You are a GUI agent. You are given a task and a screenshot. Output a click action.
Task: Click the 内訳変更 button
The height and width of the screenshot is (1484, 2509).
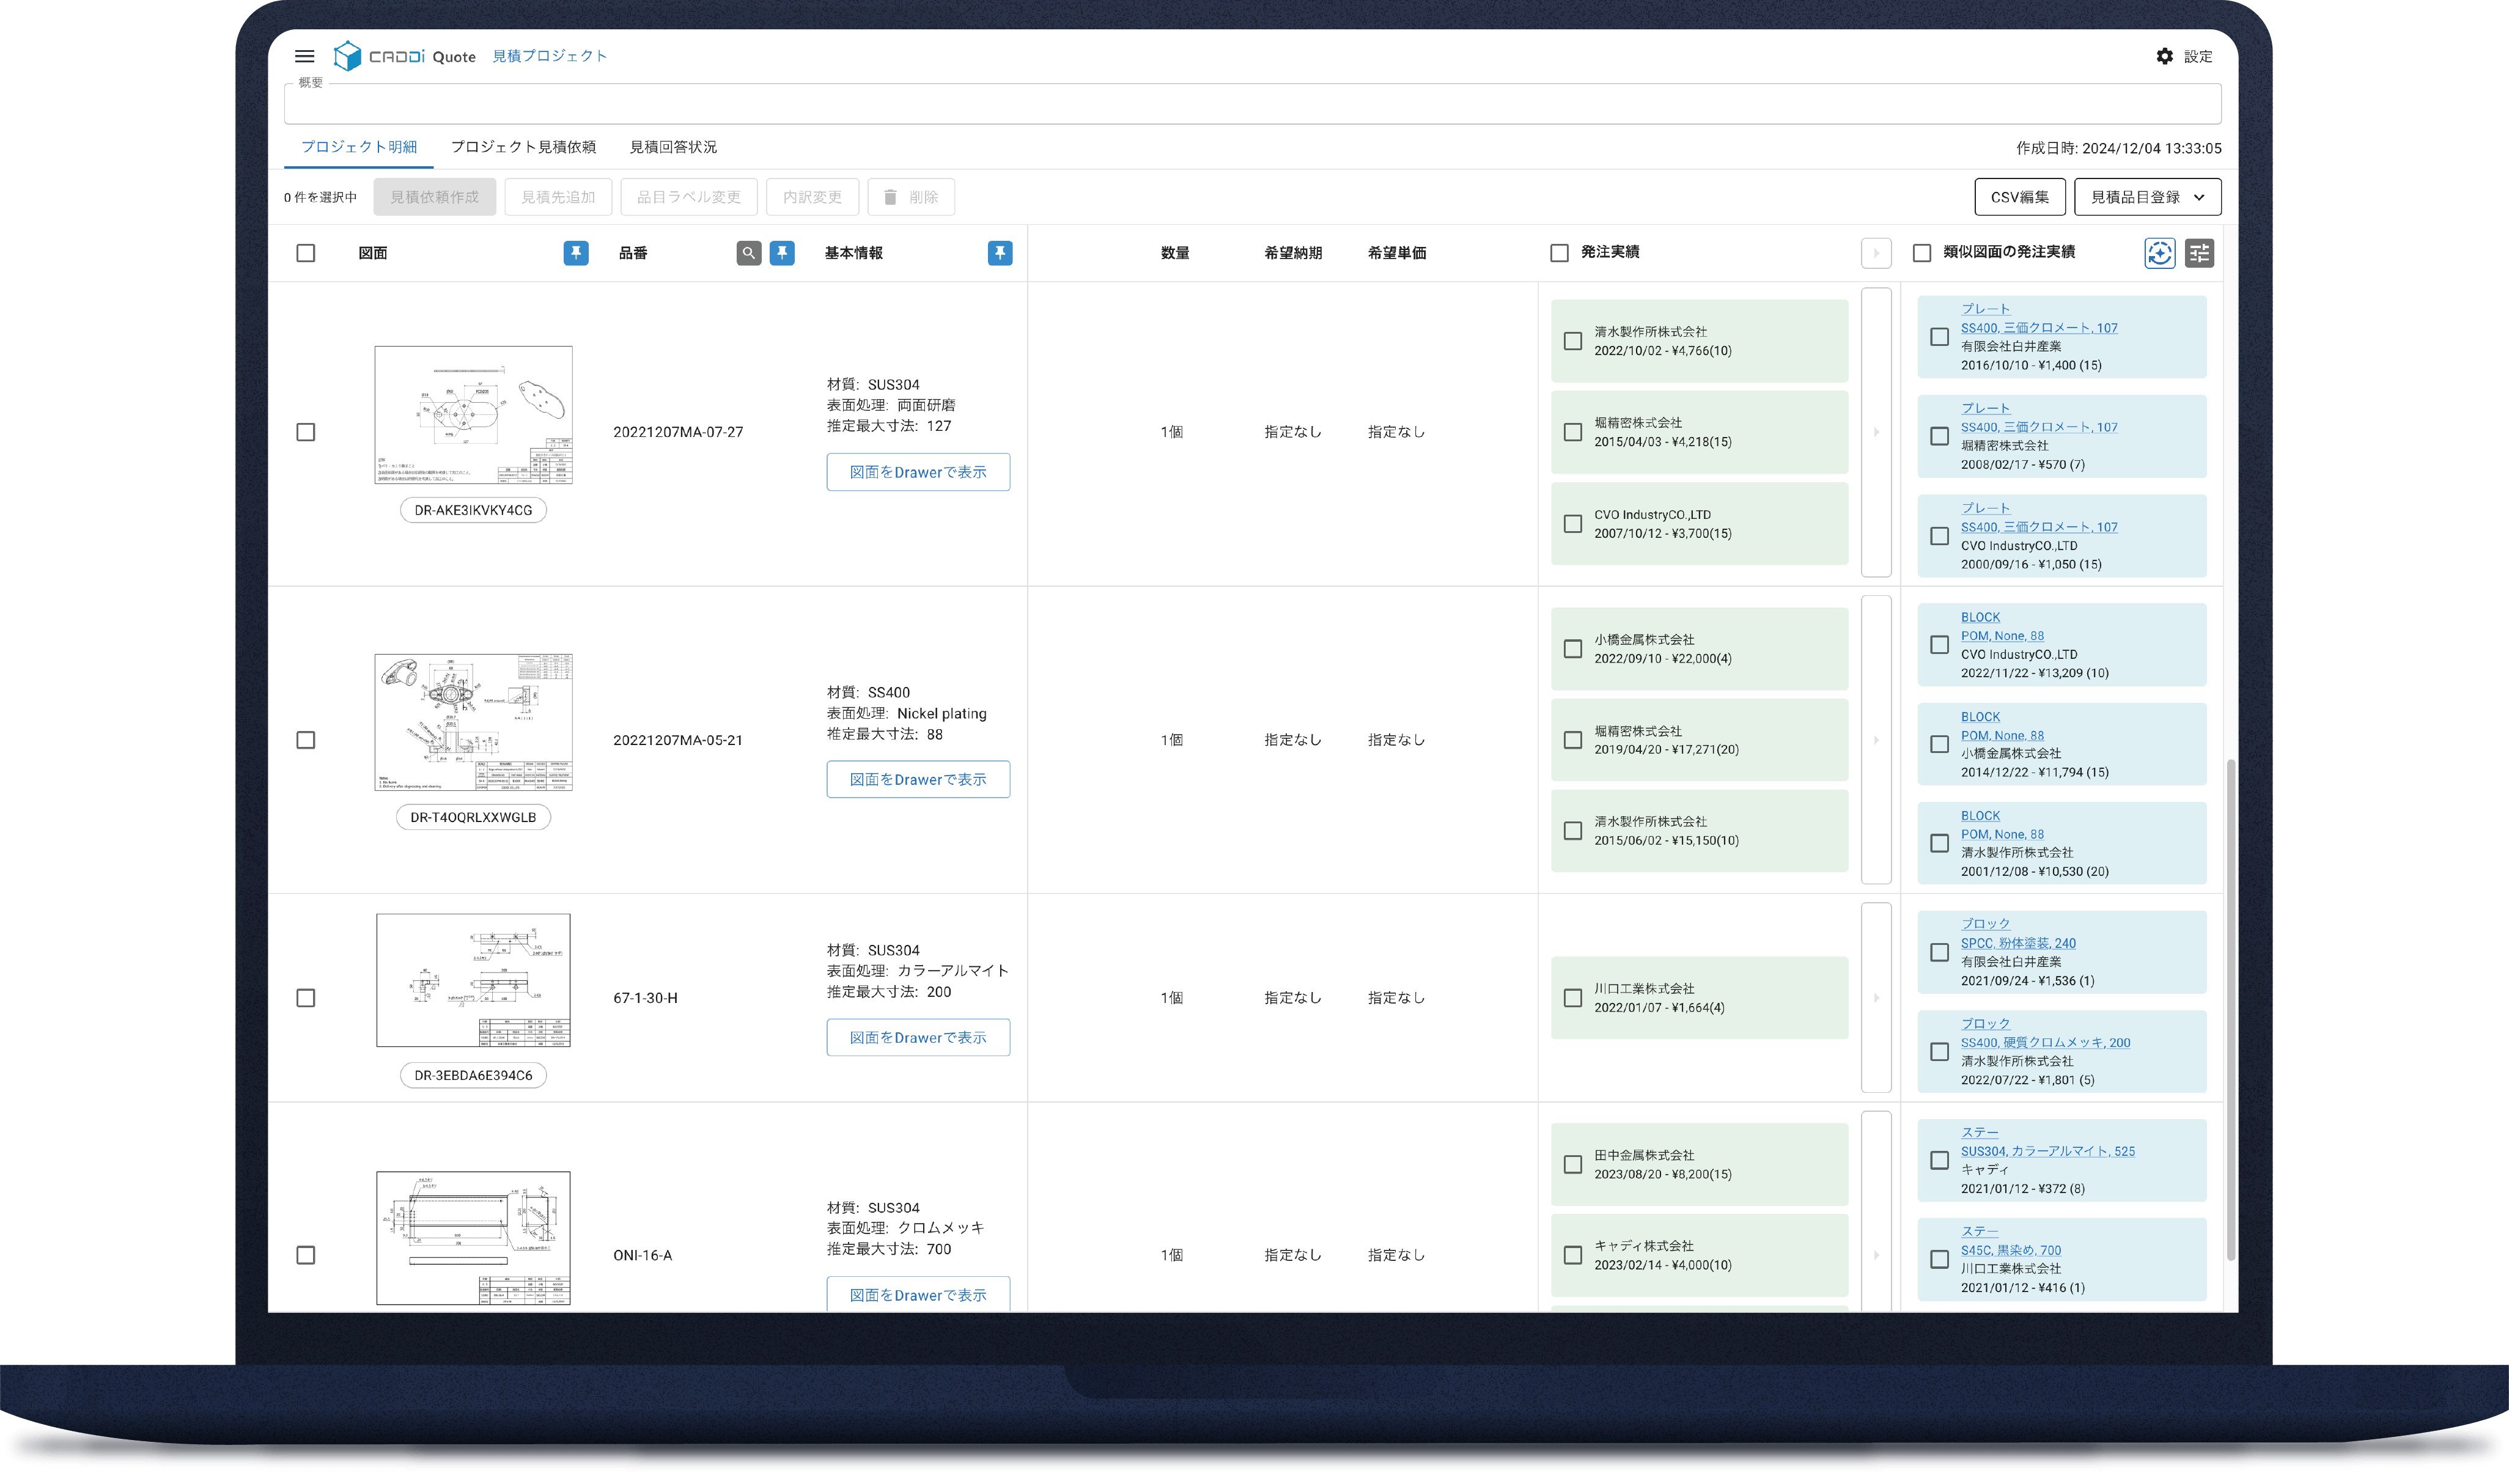coord(812,197)
